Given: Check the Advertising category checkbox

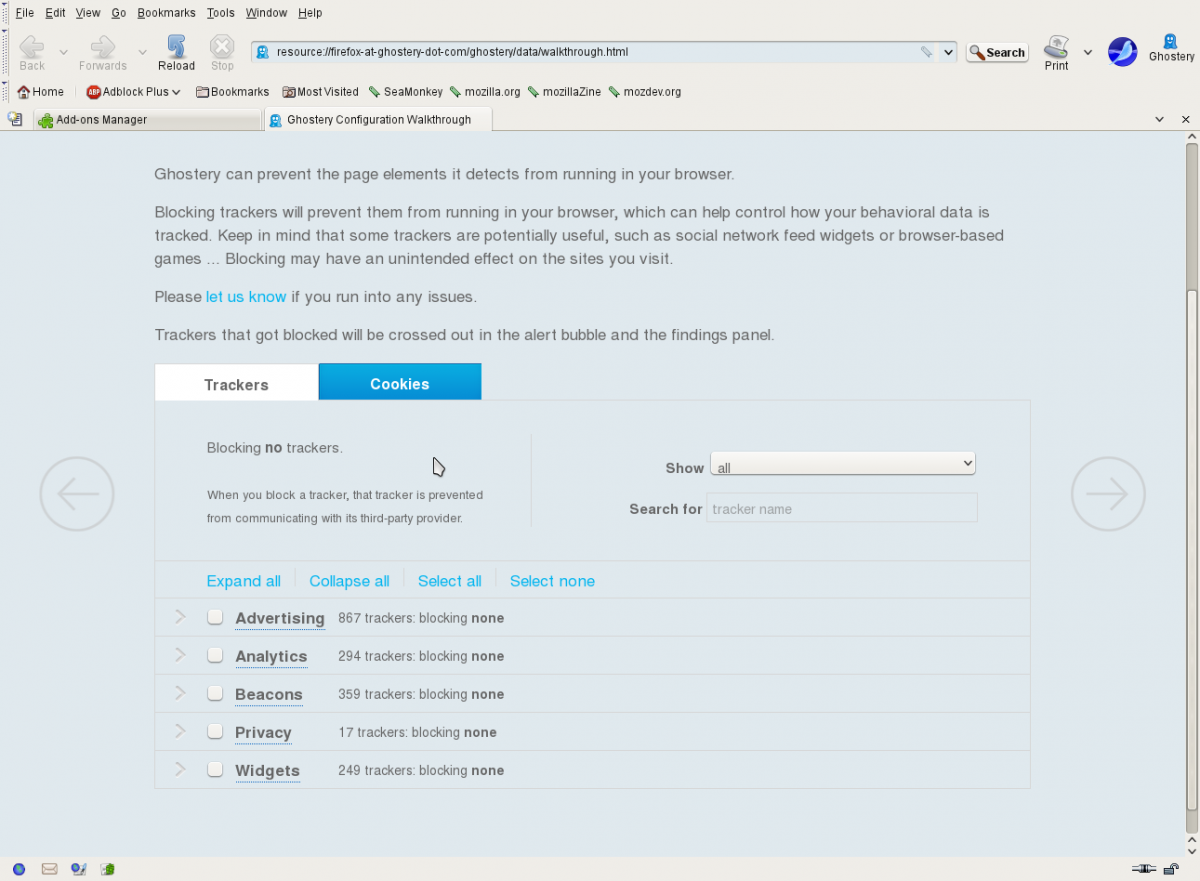Looking at the screenshot, I should (x=215, y=617).
